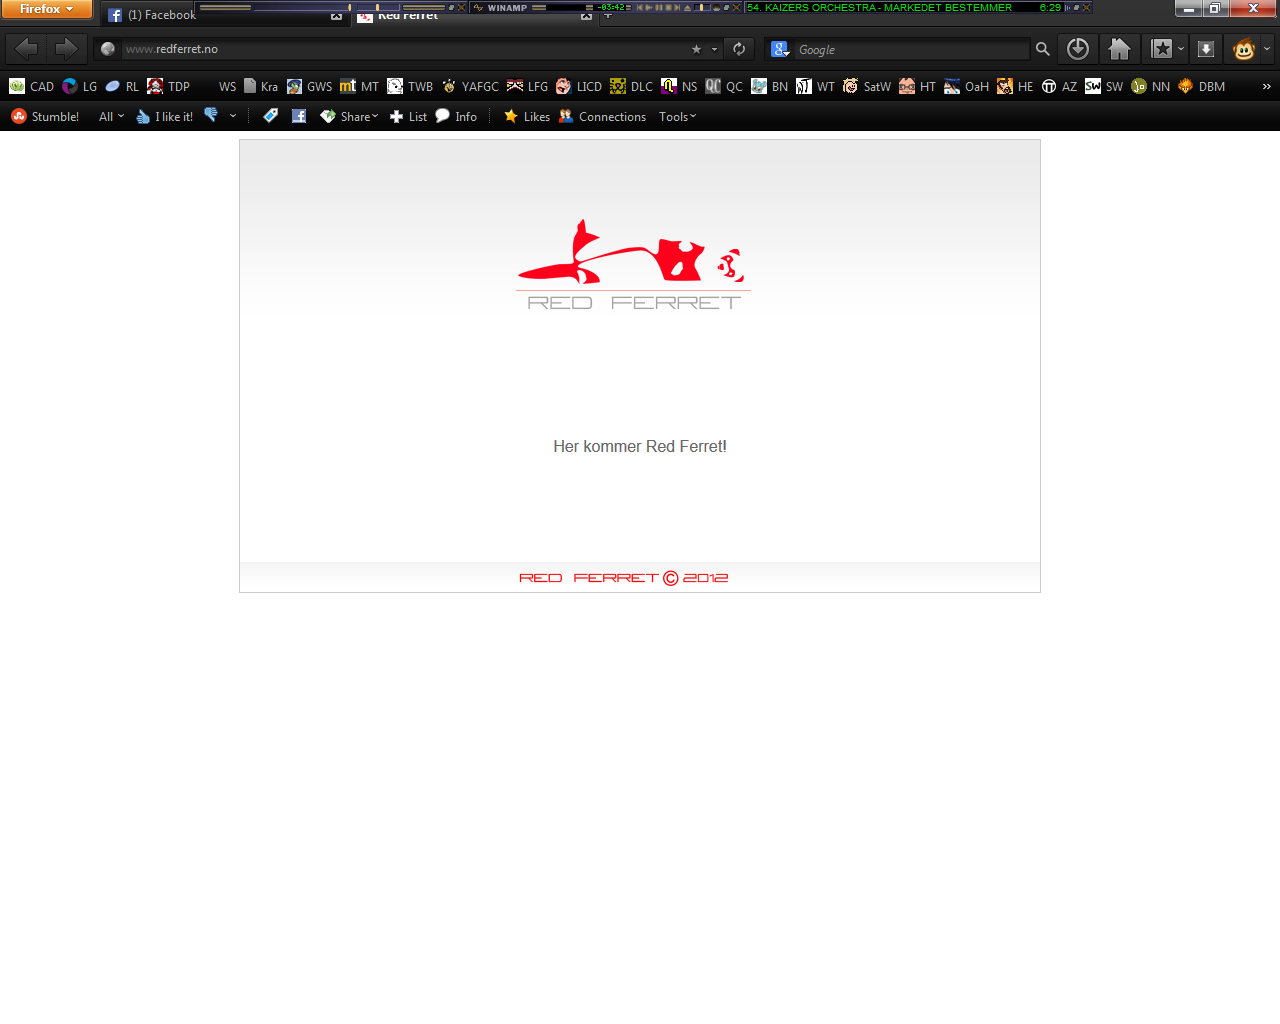
Task: Open the Downloads circular arrow button
Action: click(1077, 49)
